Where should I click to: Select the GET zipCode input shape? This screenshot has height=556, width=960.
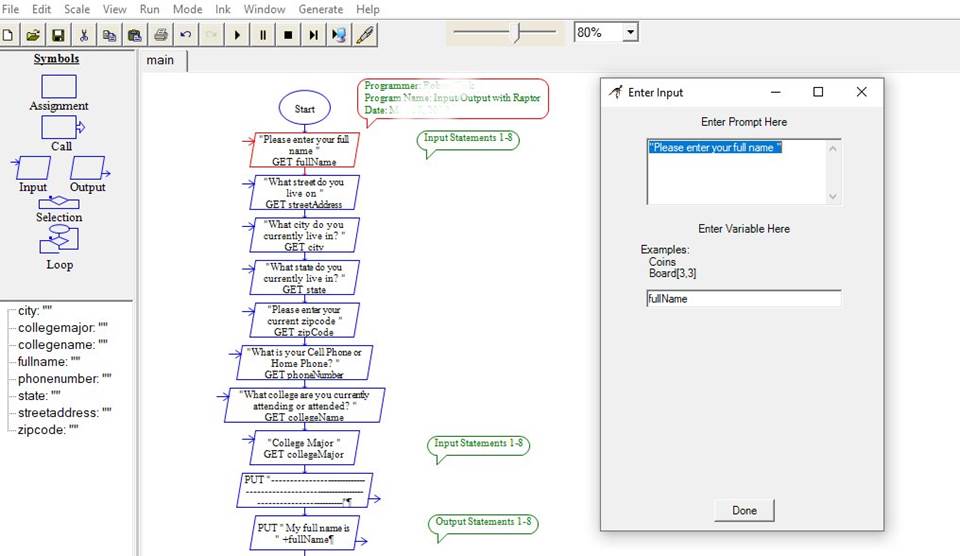coord(304,320)
